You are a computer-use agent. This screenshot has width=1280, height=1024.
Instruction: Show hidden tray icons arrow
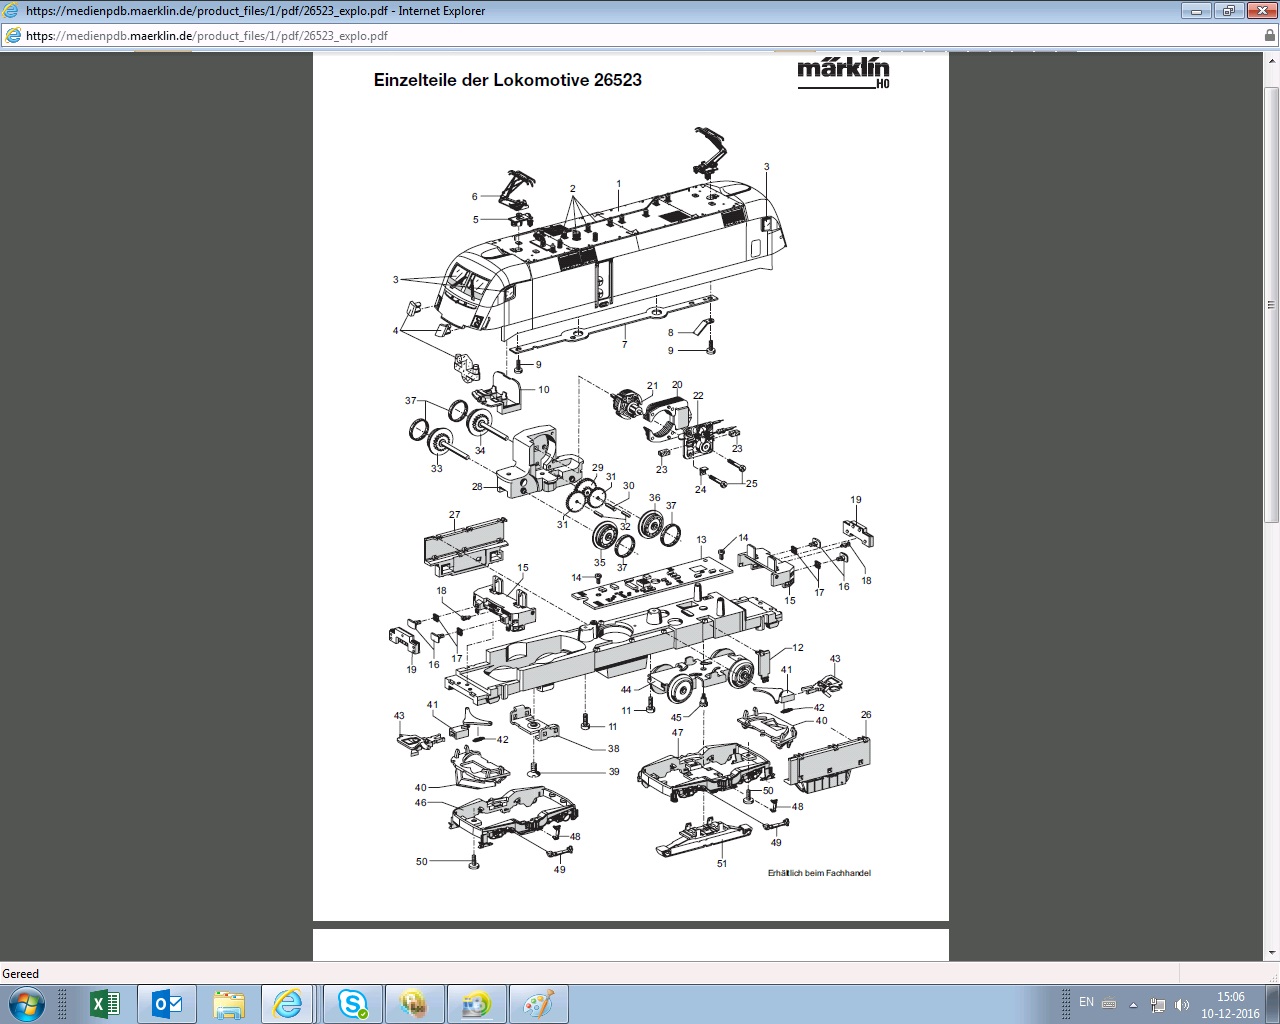pos(1133,1005)
